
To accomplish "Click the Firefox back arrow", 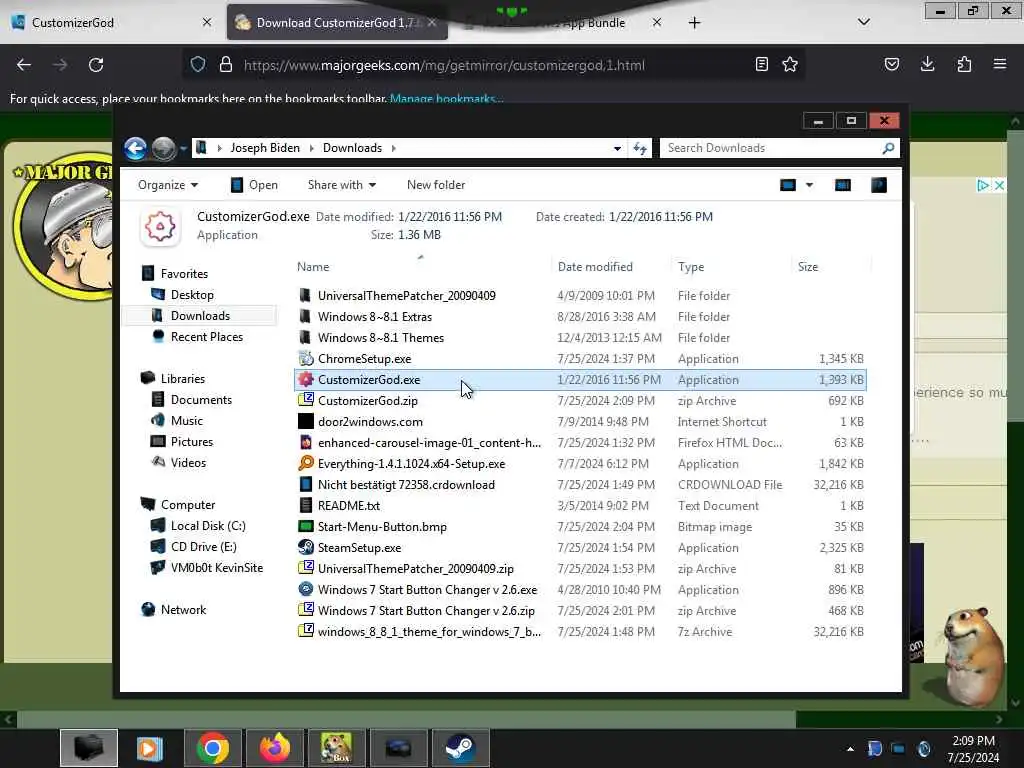I will point(24,65).
